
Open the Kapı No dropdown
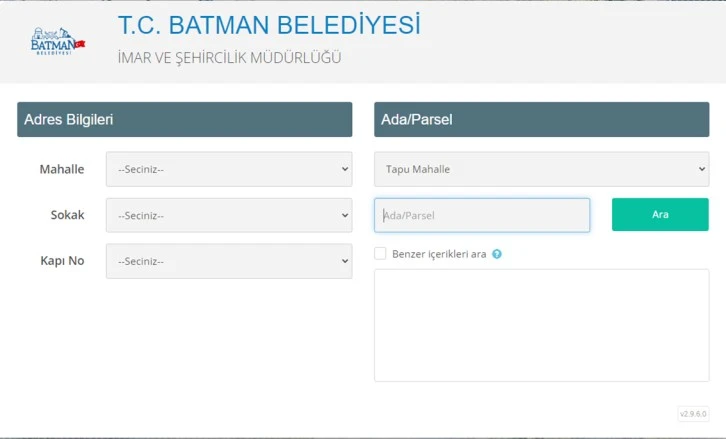coord(229,261)
